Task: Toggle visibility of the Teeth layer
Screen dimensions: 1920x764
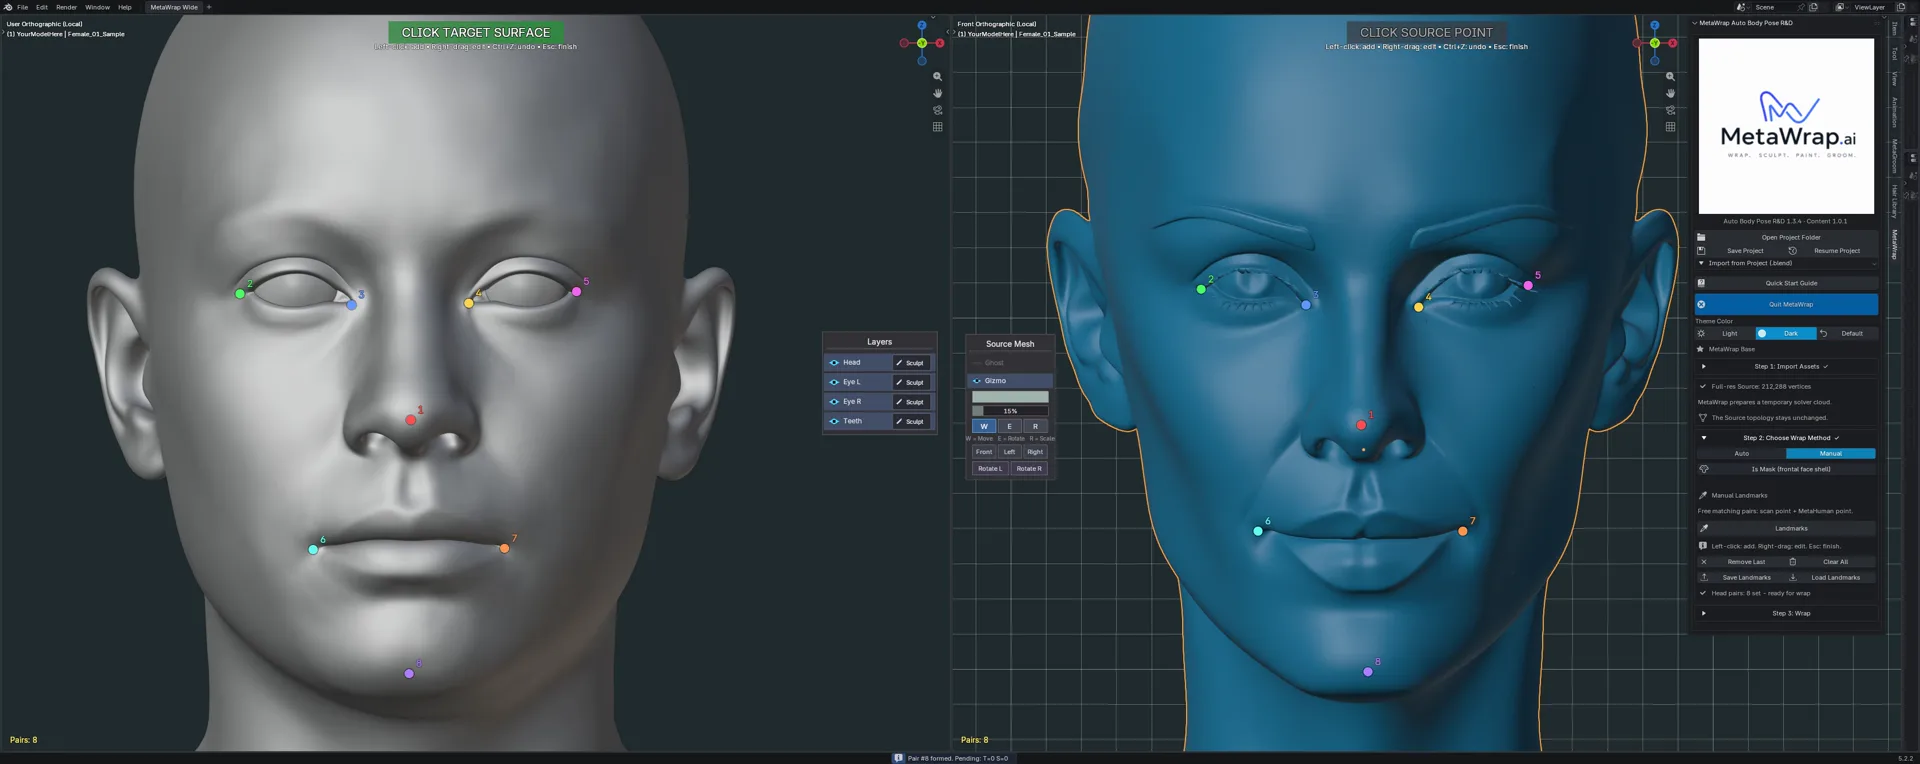Action: [834, 421]
